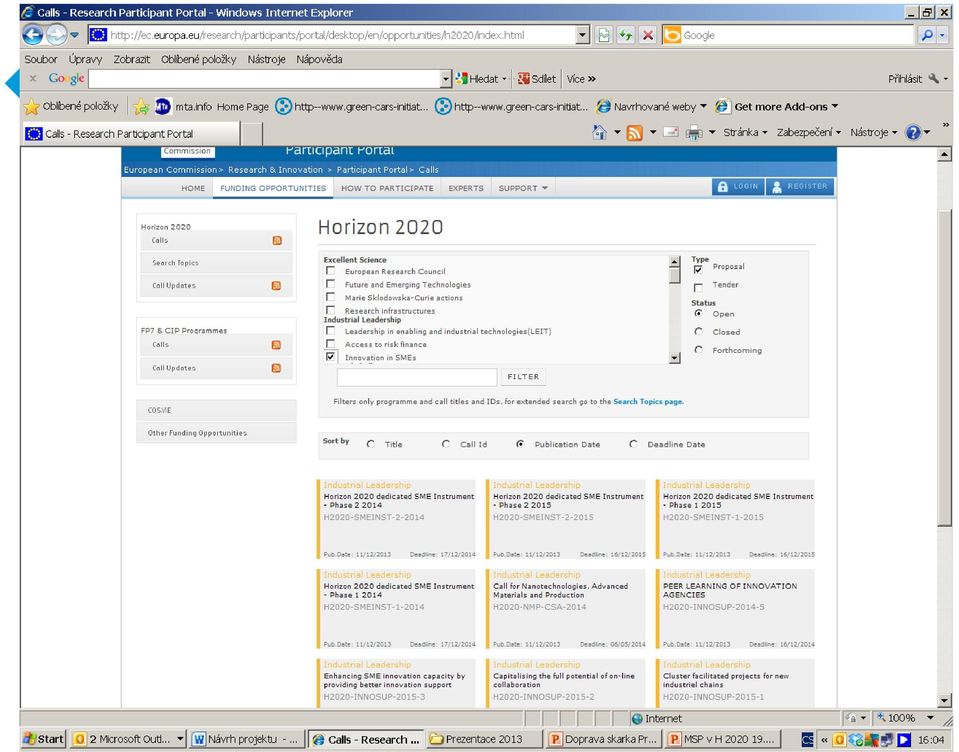
Task: Open the browser Home icon
Action: [x=599, y=132]
